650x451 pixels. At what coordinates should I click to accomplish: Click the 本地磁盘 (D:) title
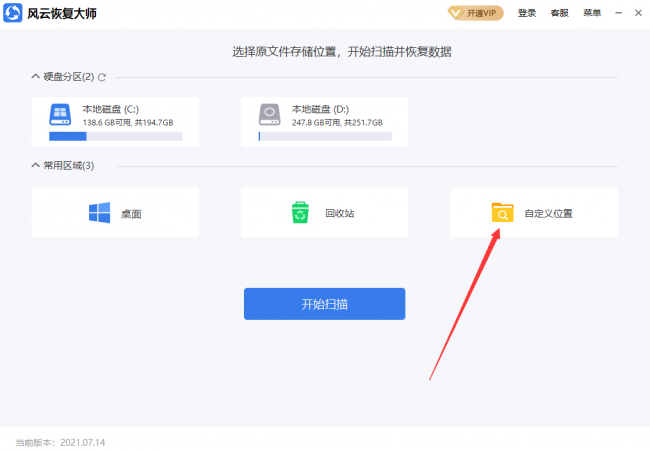coord(320,109)
